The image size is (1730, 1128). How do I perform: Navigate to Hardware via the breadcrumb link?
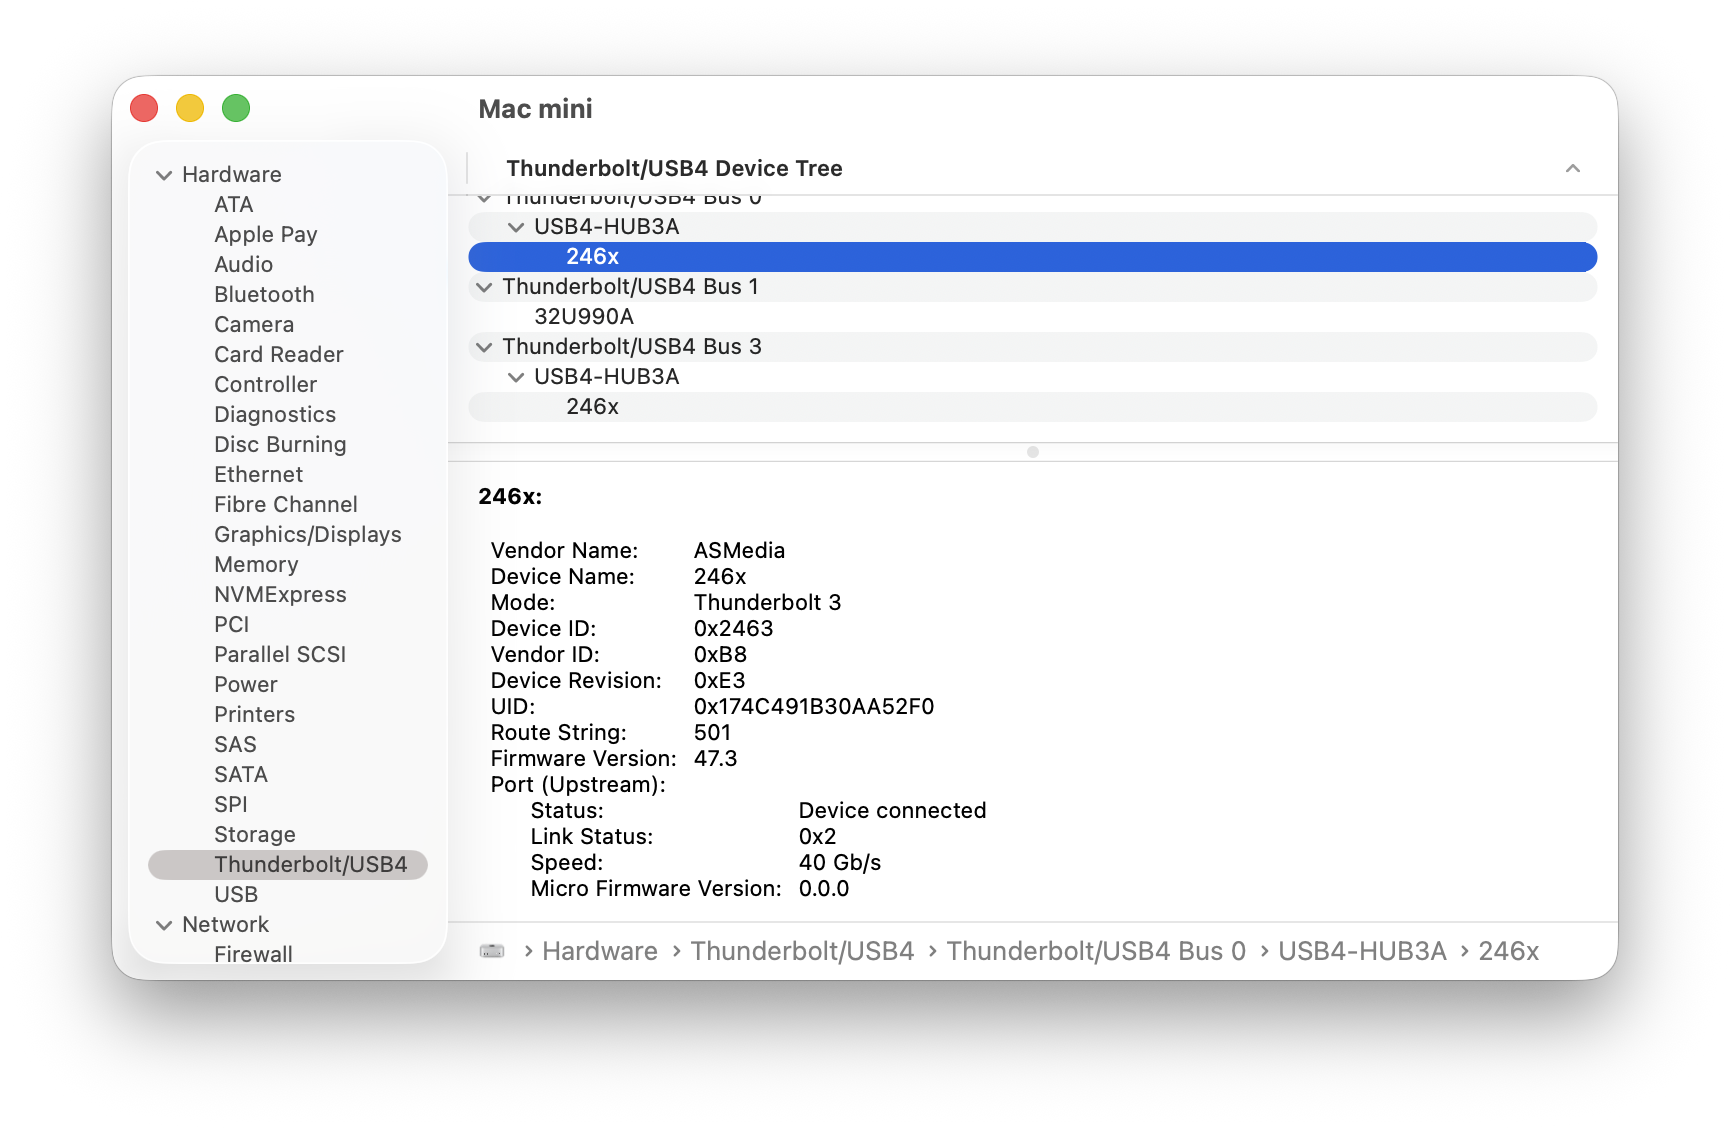coord(599,951)
